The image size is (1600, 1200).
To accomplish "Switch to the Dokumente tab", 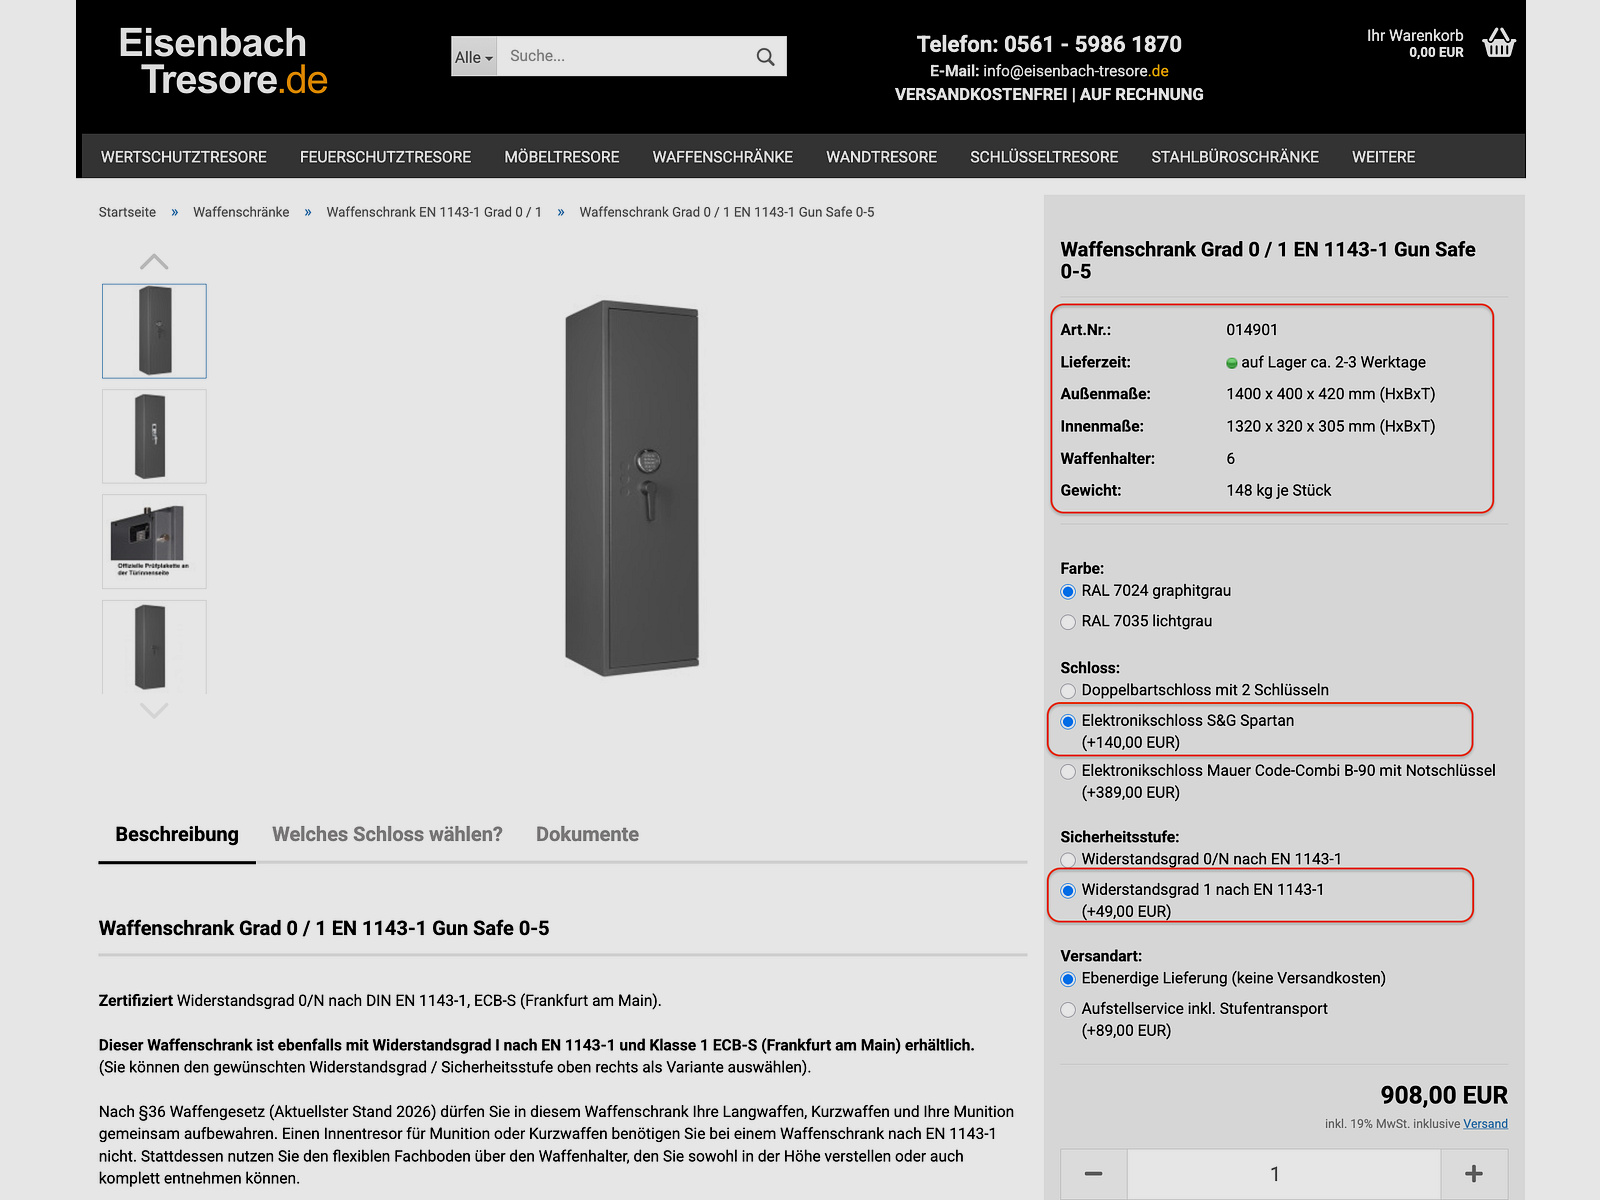I will (587, 834).
